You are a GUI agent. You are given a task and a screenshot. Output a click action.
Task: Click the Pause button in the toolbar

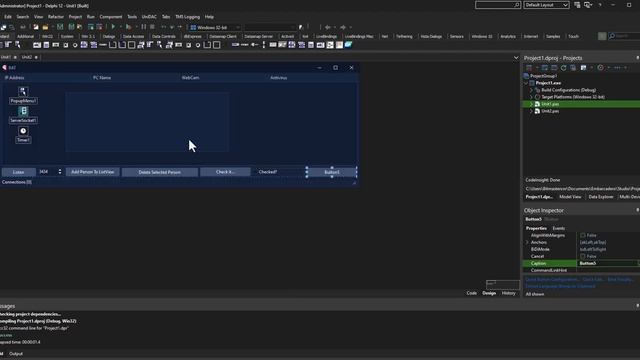[x=143, y=27]
